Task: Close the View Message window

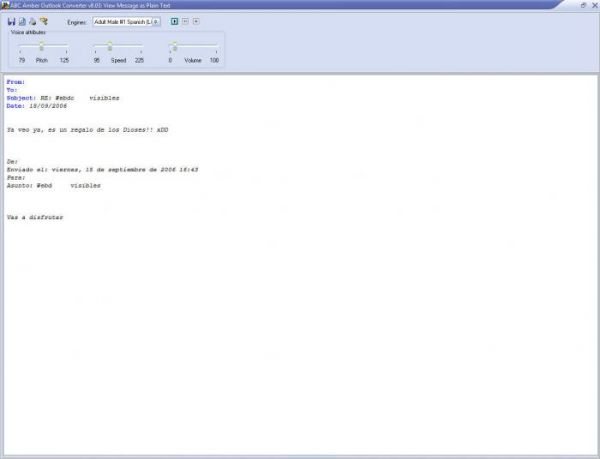Action: point(595,5)
